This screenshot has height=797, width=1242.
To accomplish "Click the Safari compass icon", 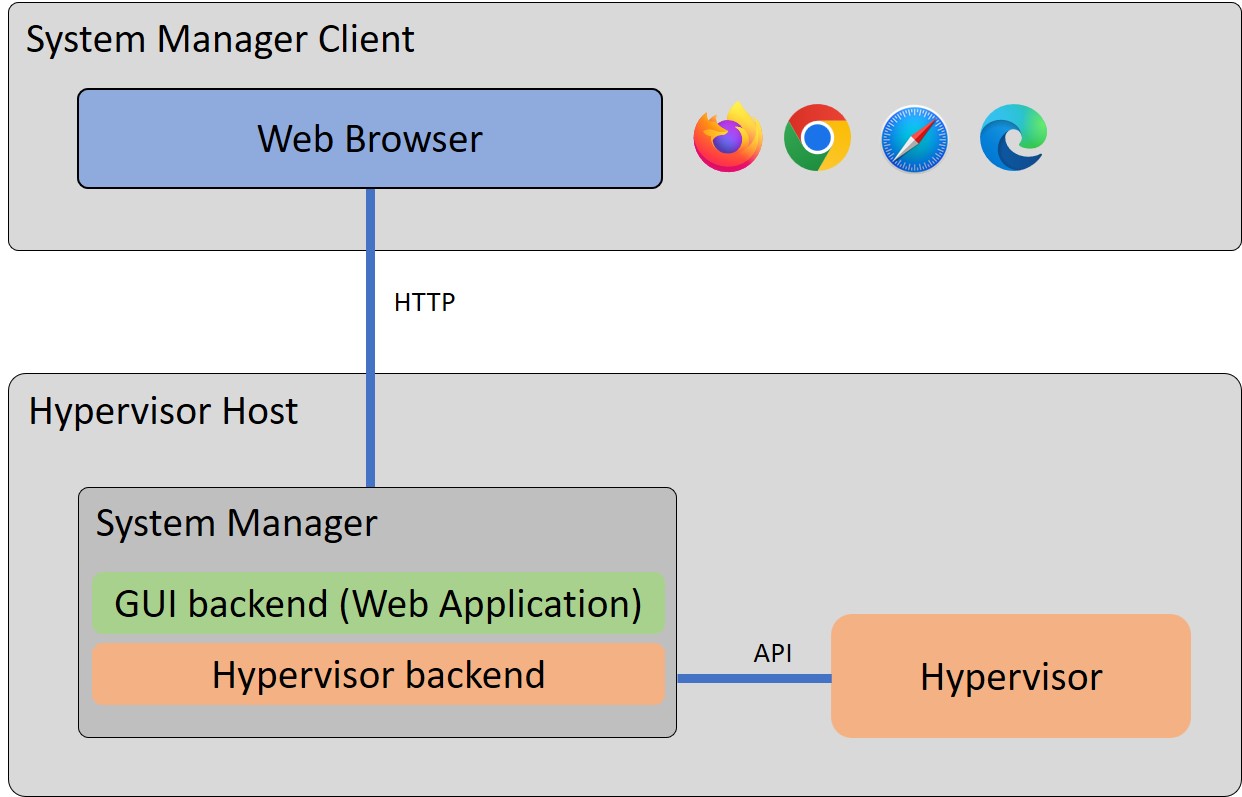I will pos(914,138).
